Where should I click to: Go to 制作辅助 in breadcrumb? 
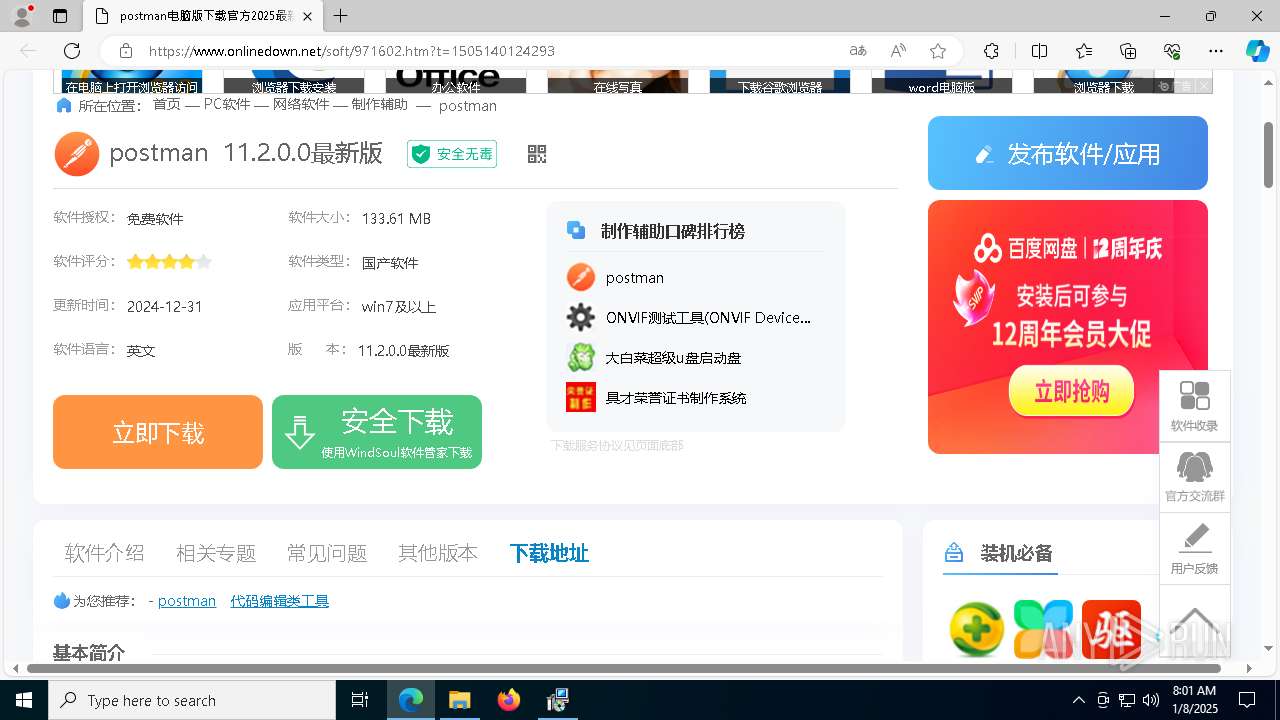point(380,105)
